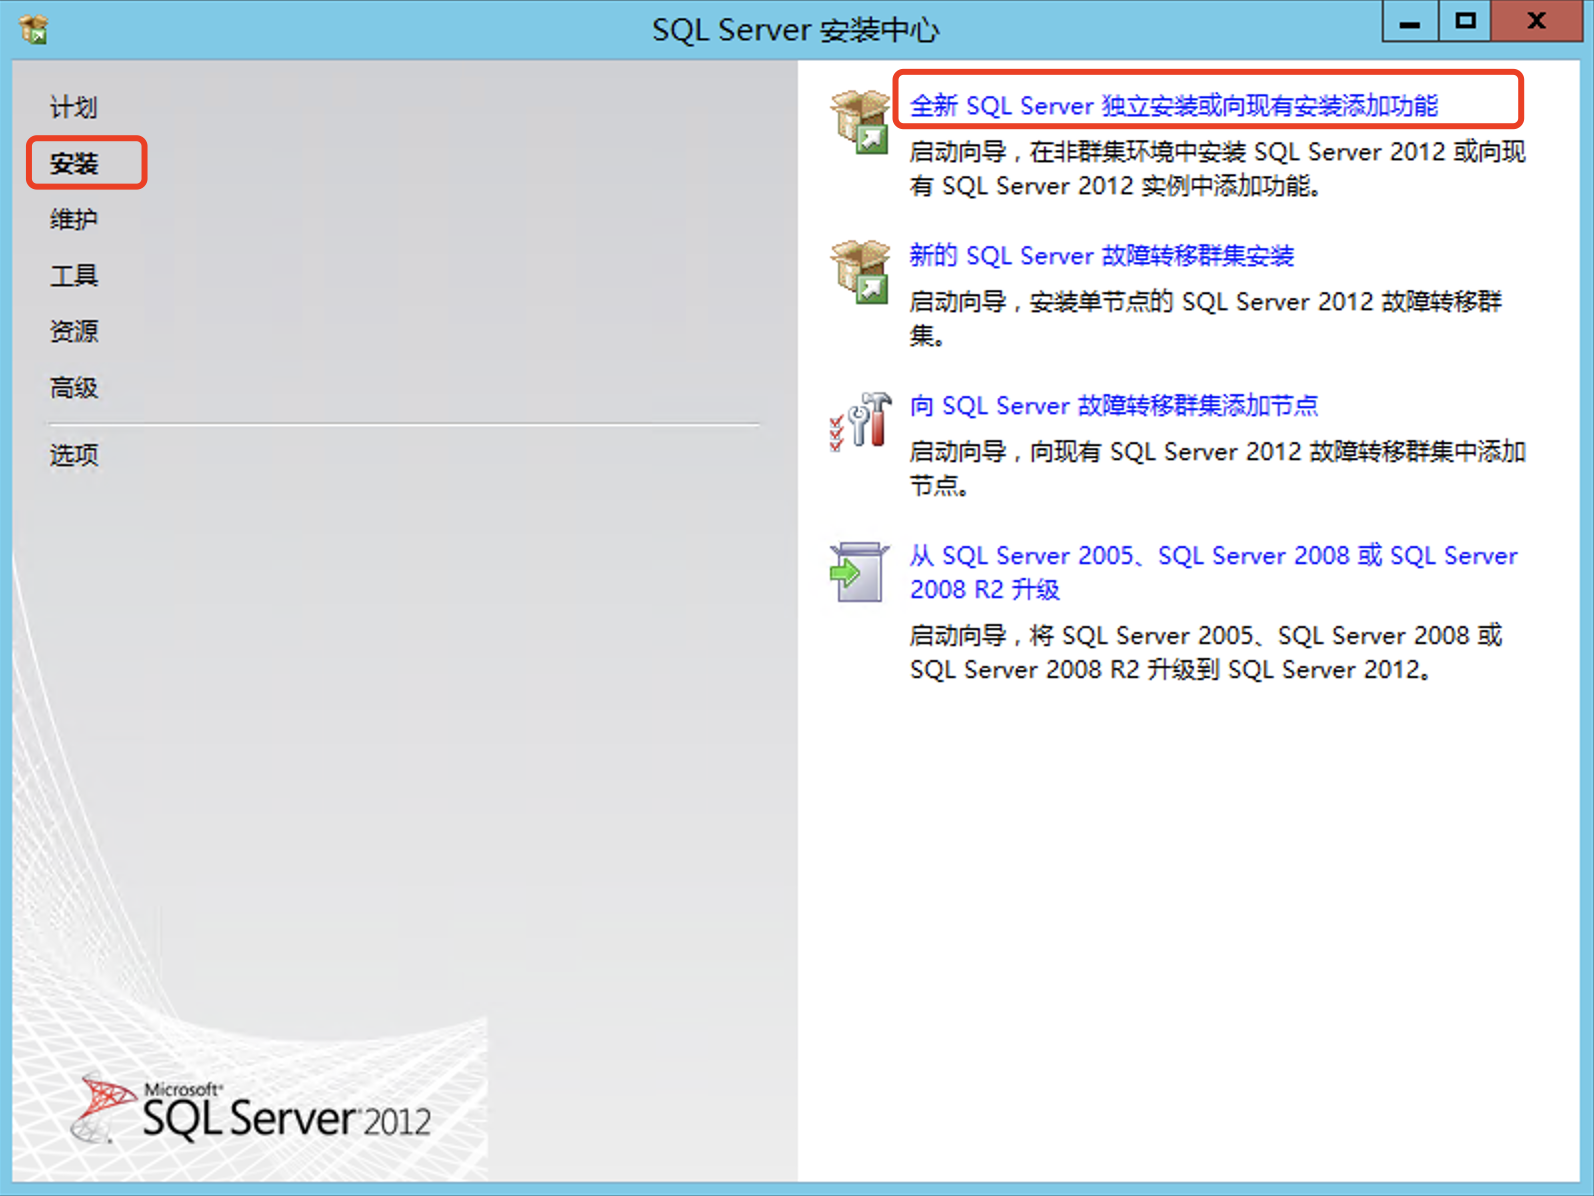This screenshot has width=1594, height=1196.
Task: Switch to the 维护 (Maintenance) page
Action: click(74, 219)
